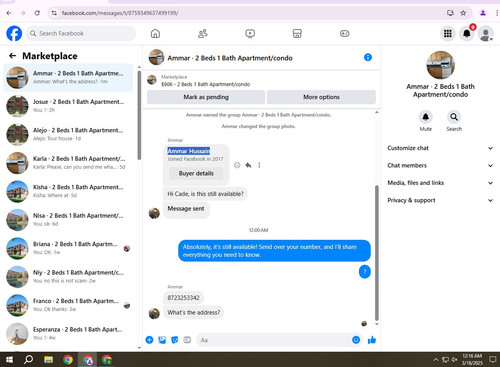Reply to the Ammar Hussain message
This screenshot has height=367, width=500.
click(x=248, y=165)
